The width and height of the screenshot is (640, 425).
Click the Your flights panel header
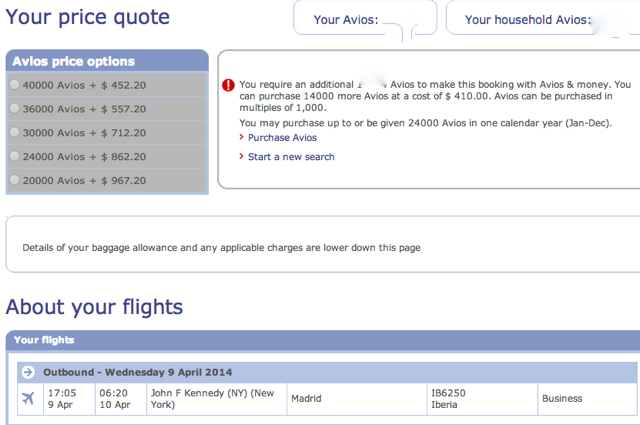323,340
